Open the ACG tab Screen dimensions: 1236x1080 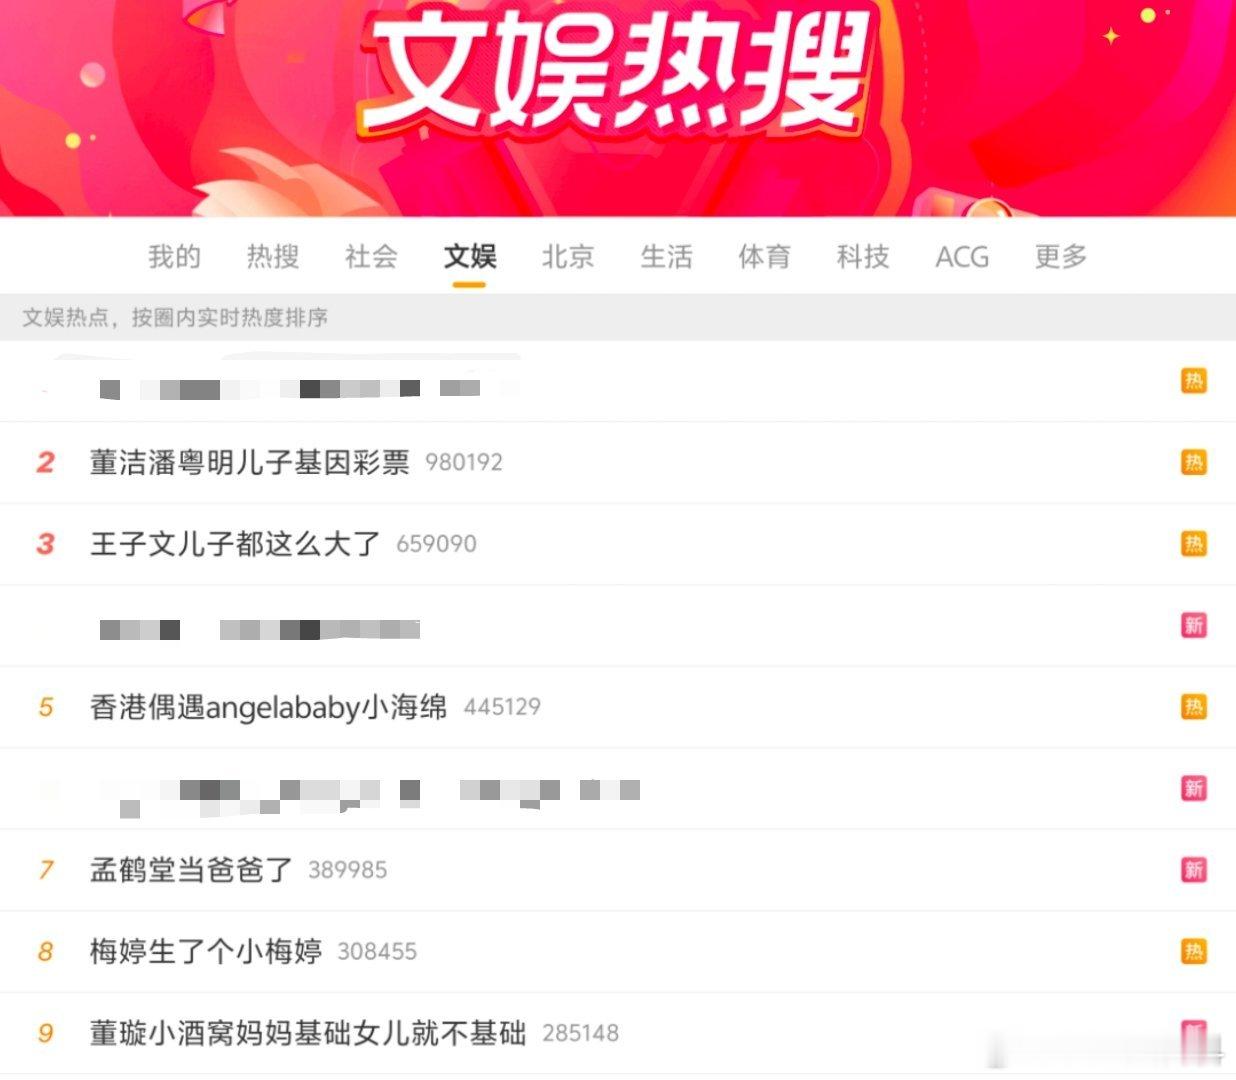coord(962,257)
